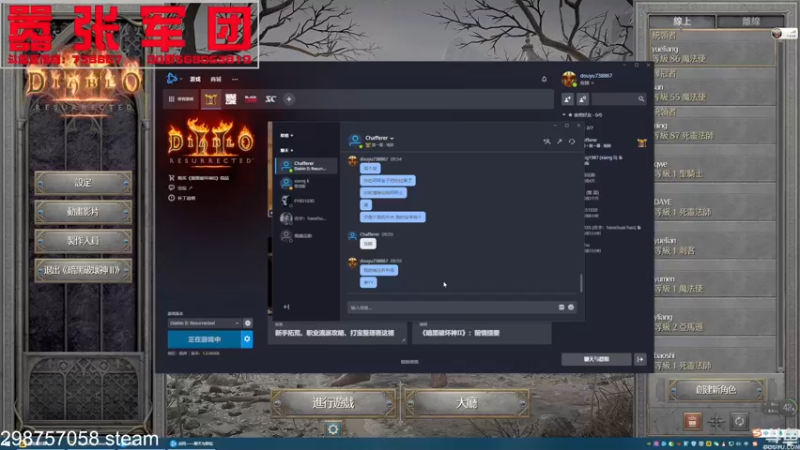Screen dimensions: 800x450
Task: Open the newbie guide news card
Action: [x=337, y=332]
